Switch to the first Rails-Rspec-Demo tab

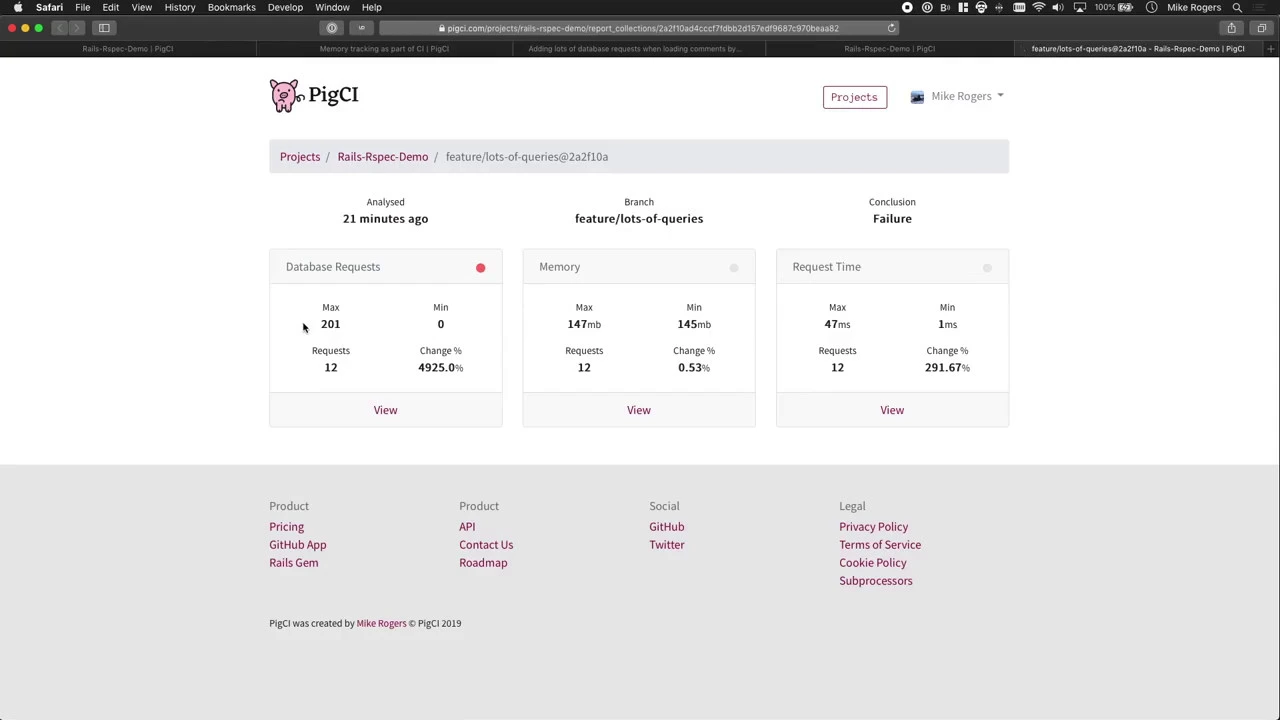[128, 48]
